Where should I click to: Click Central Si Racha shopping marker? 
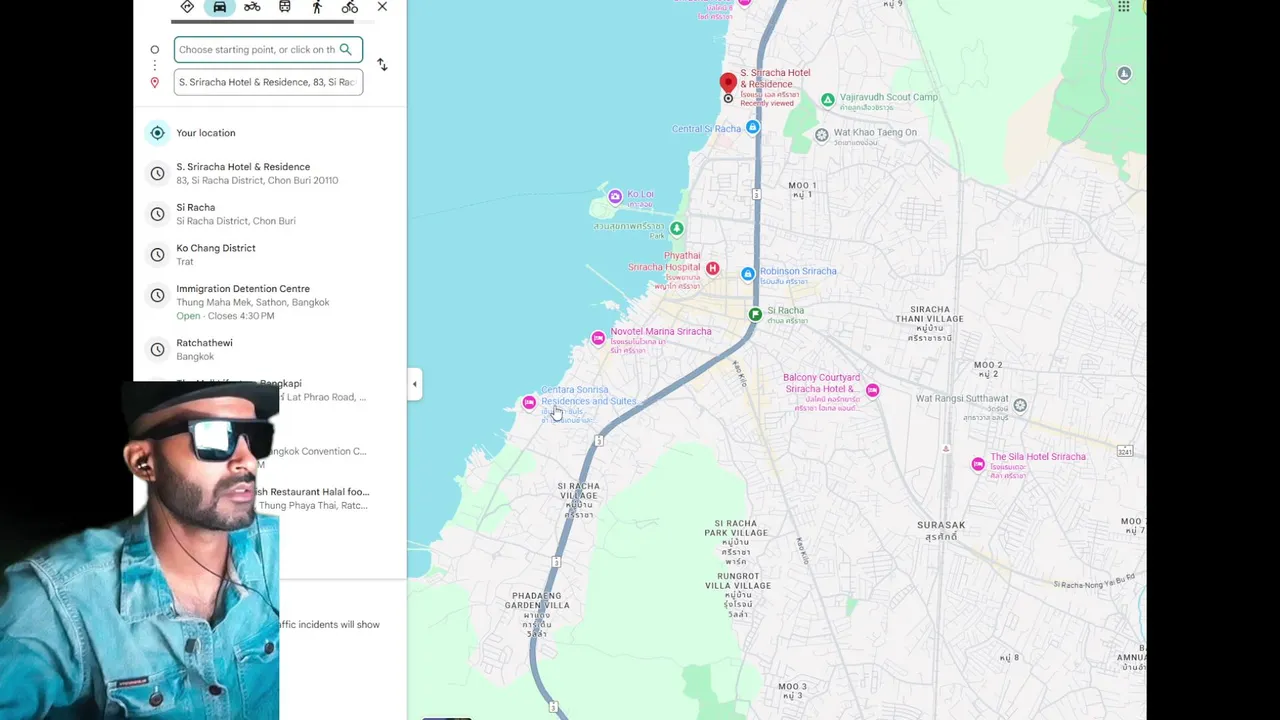(x=752, y=128)
